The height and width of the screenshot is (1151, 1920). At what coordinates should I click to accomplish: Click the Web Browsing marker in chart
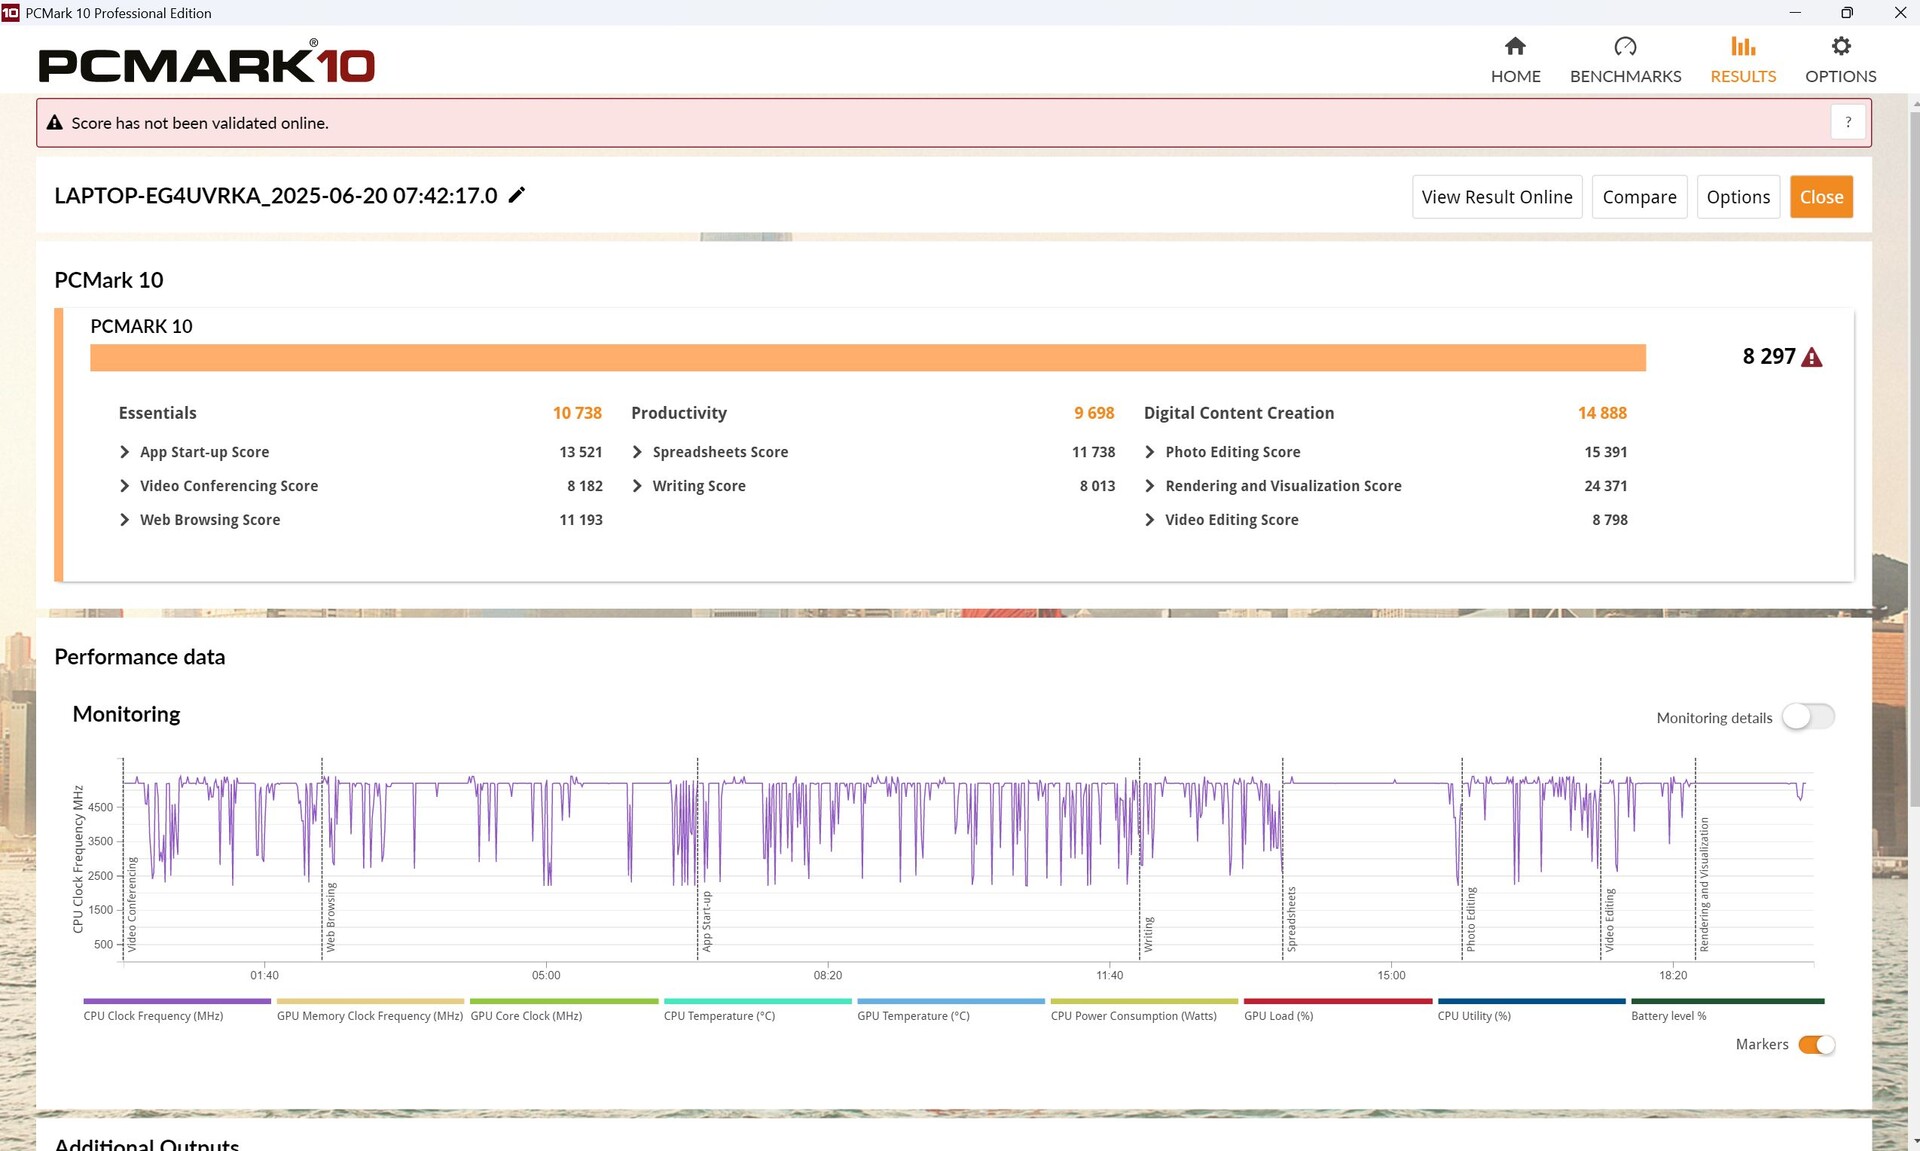pyautogui.click(x=330, y=917)
